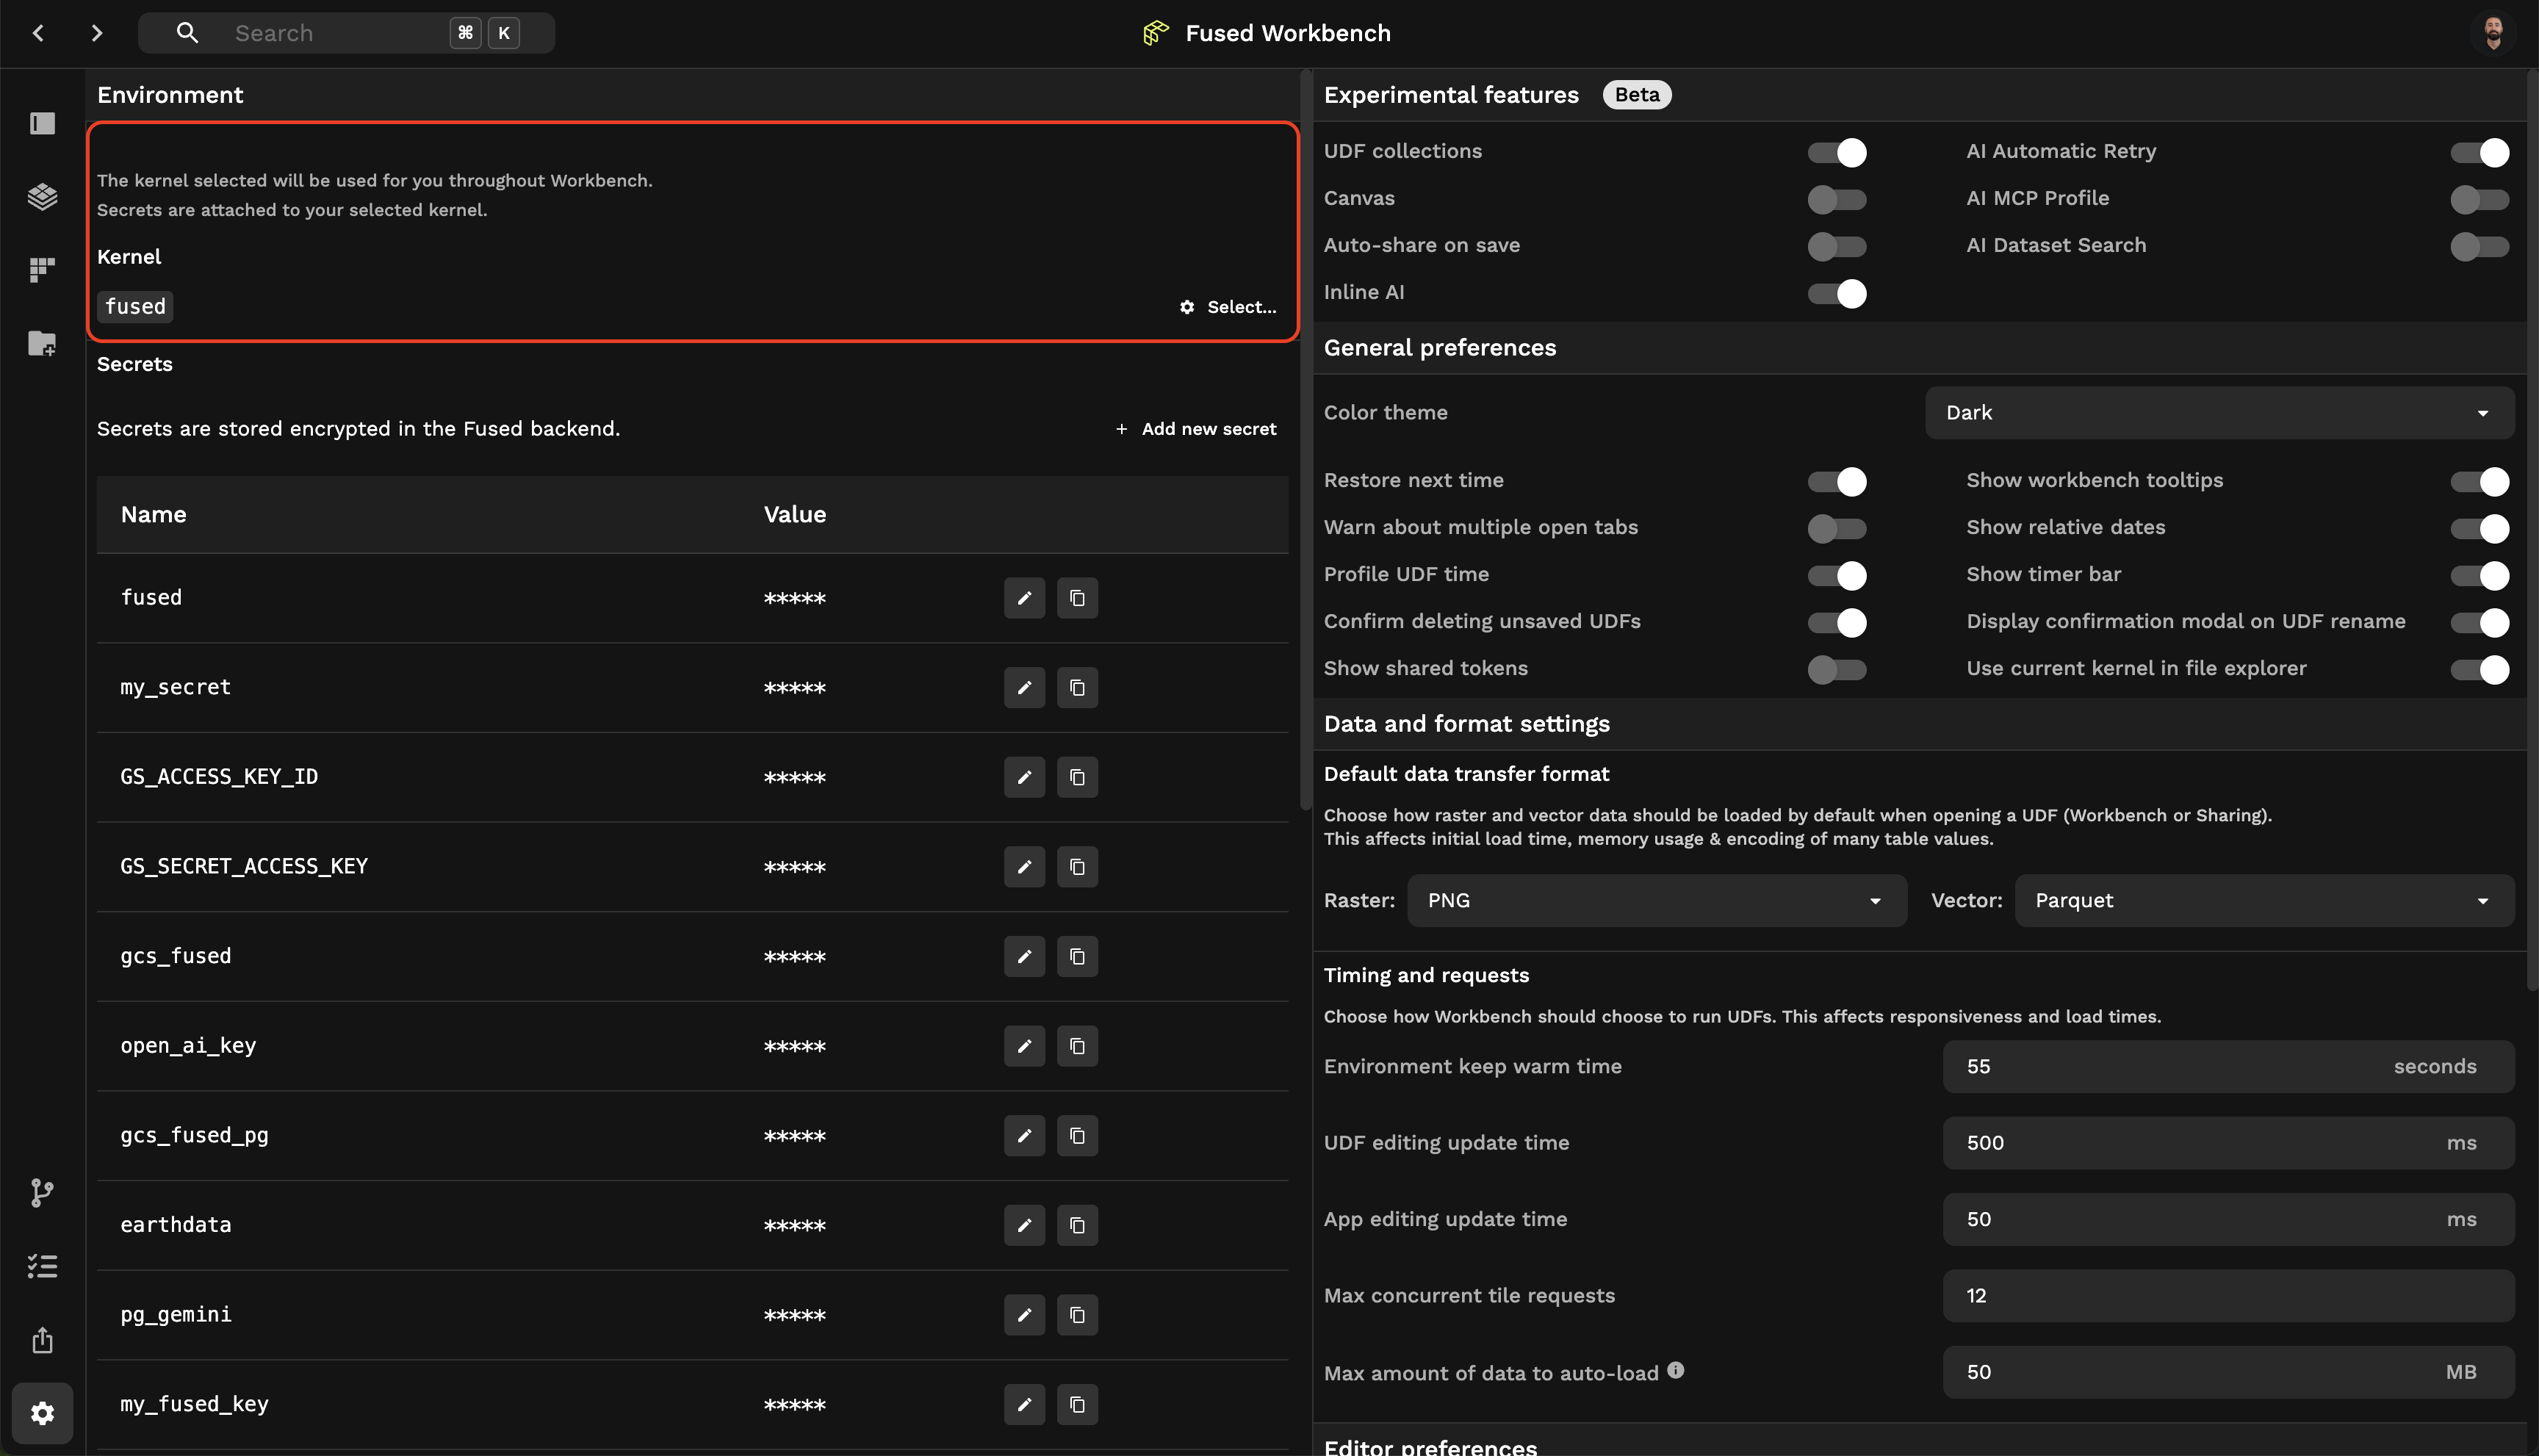Toggle Show shared tokens on
This screenshot has height=1456, width=2539.
click(x=1836, y=669)
